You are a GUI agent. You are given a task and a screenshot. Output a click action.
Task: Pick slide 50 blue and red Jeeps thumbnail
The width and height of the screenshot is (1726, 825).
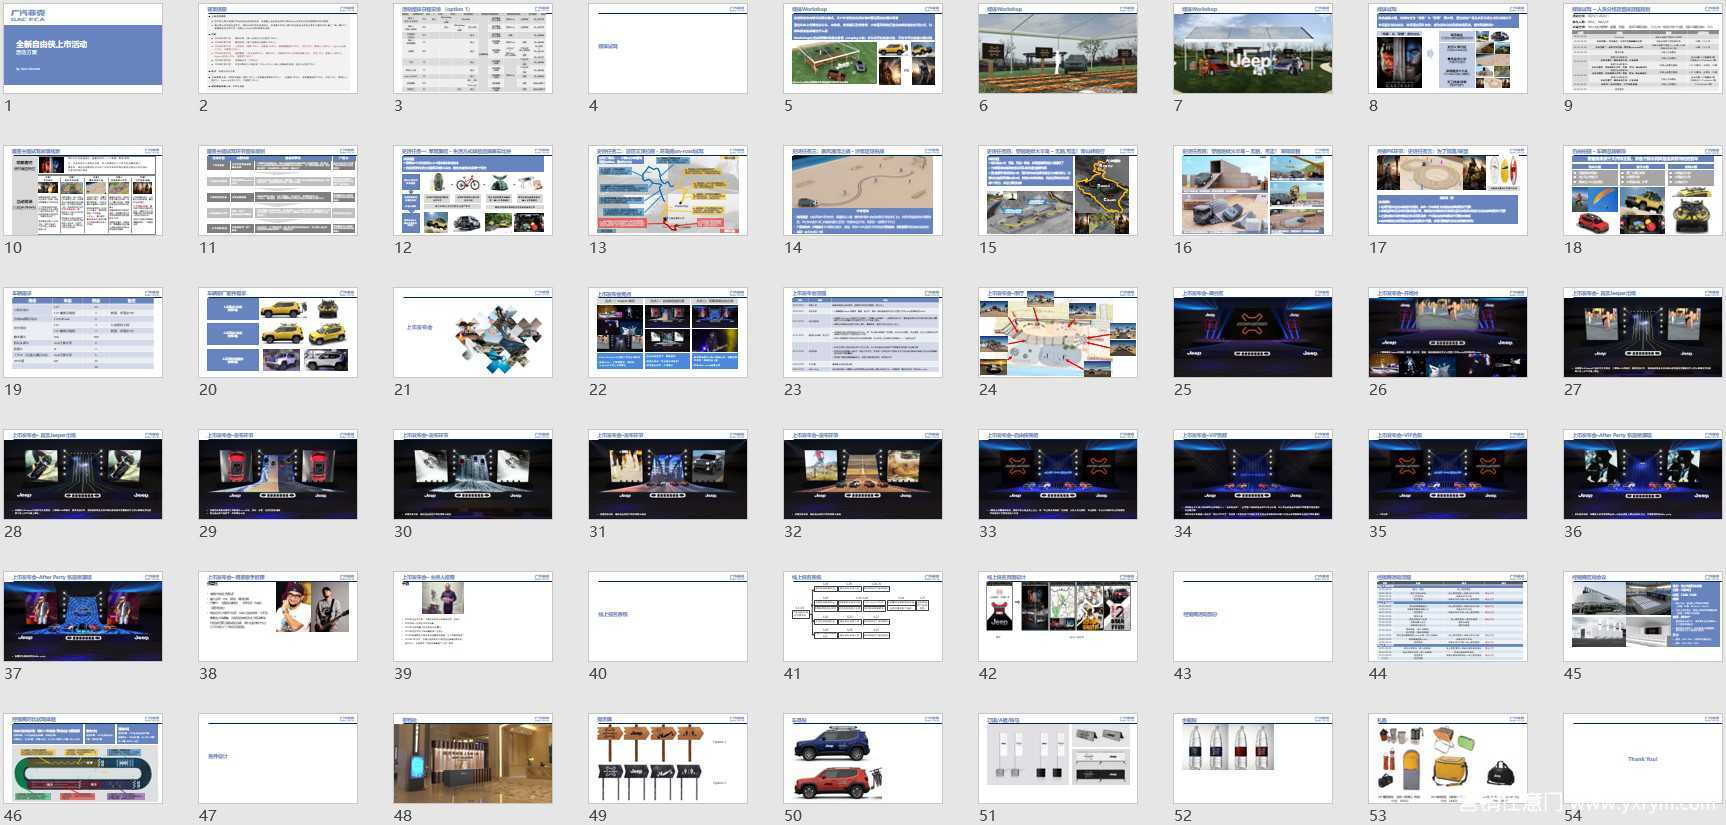(863, 758)
